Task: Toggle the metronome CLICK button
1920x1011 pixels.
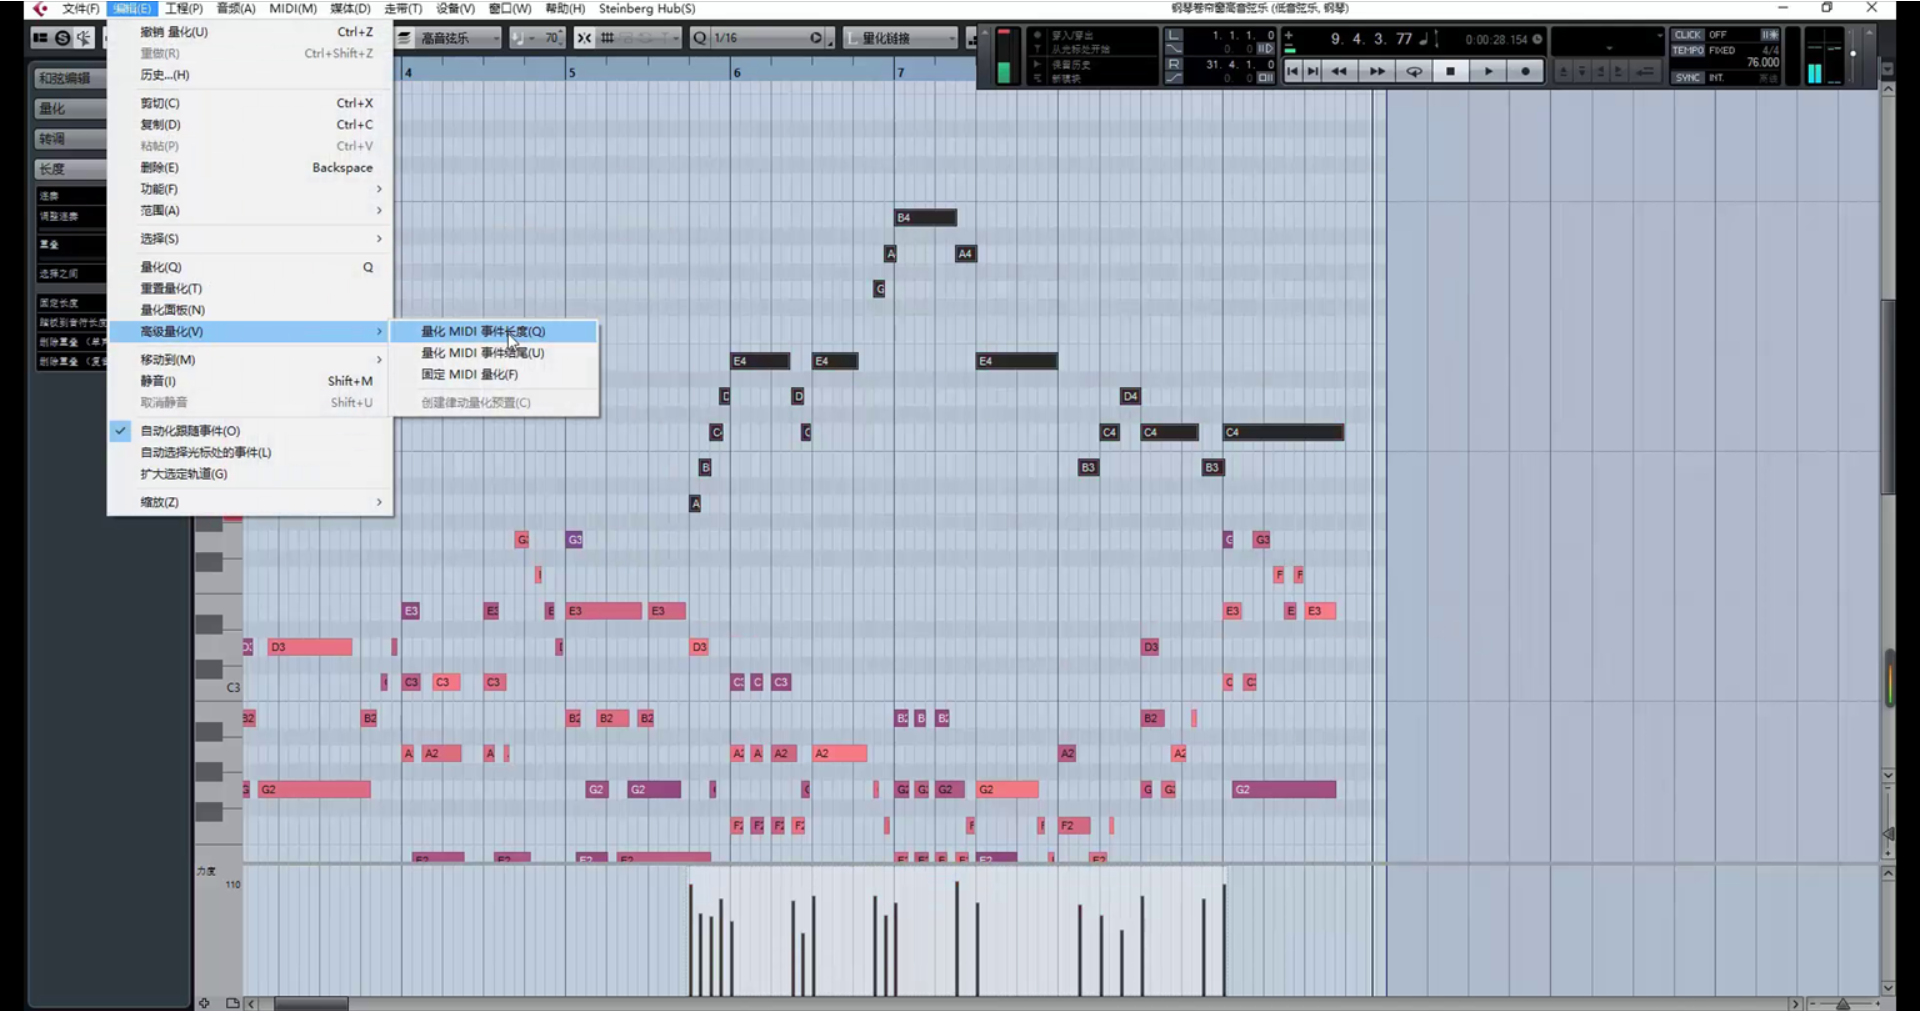Action: coord(1688,35)
